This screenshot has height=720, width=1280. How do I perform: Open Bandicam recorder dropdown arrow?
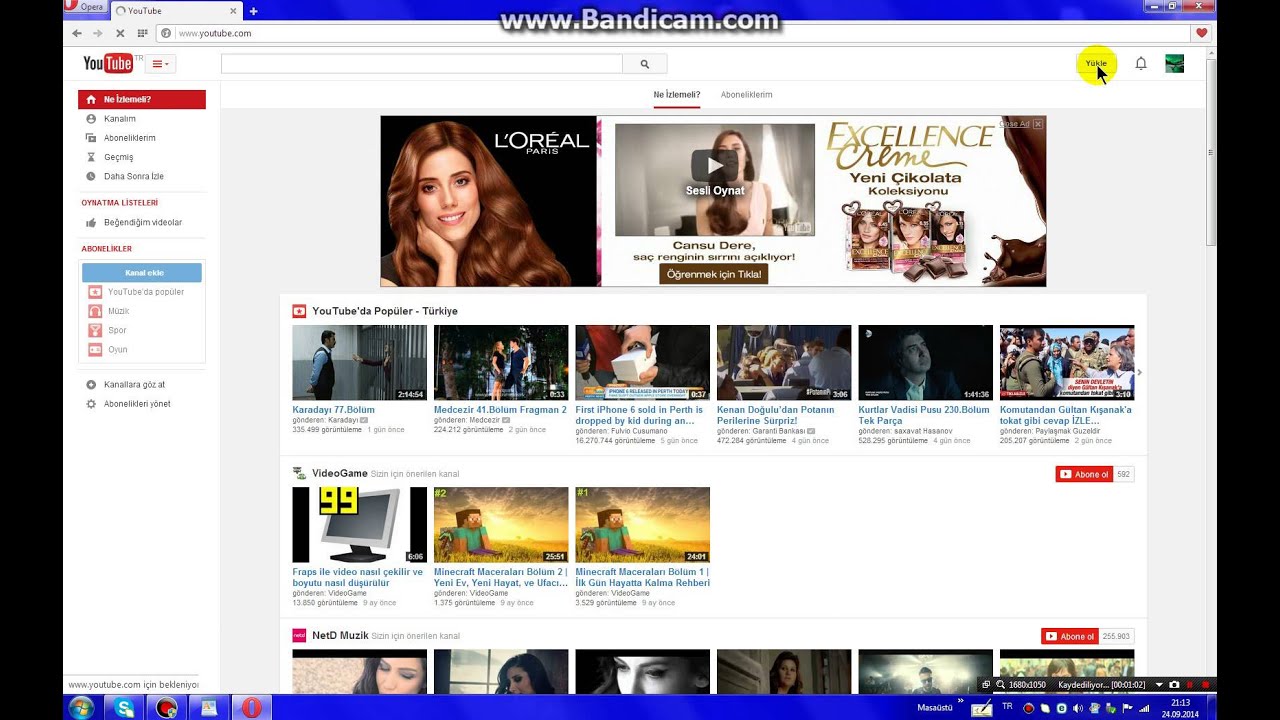1159,685
